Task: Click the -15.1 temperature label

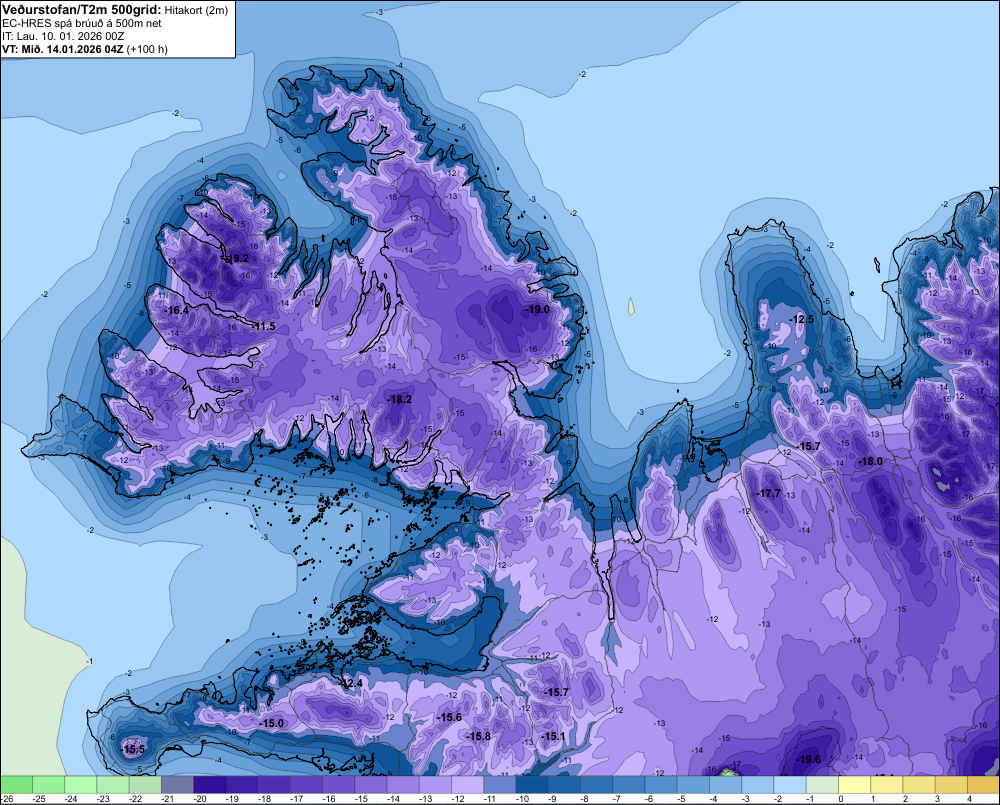Action: coord(553,736)
